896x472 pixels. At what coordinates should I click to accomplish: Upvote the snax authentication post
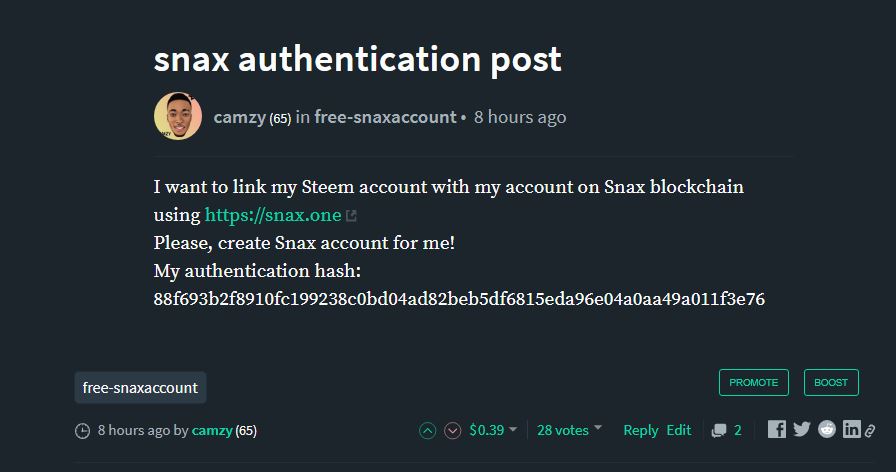tap(428, 430)
